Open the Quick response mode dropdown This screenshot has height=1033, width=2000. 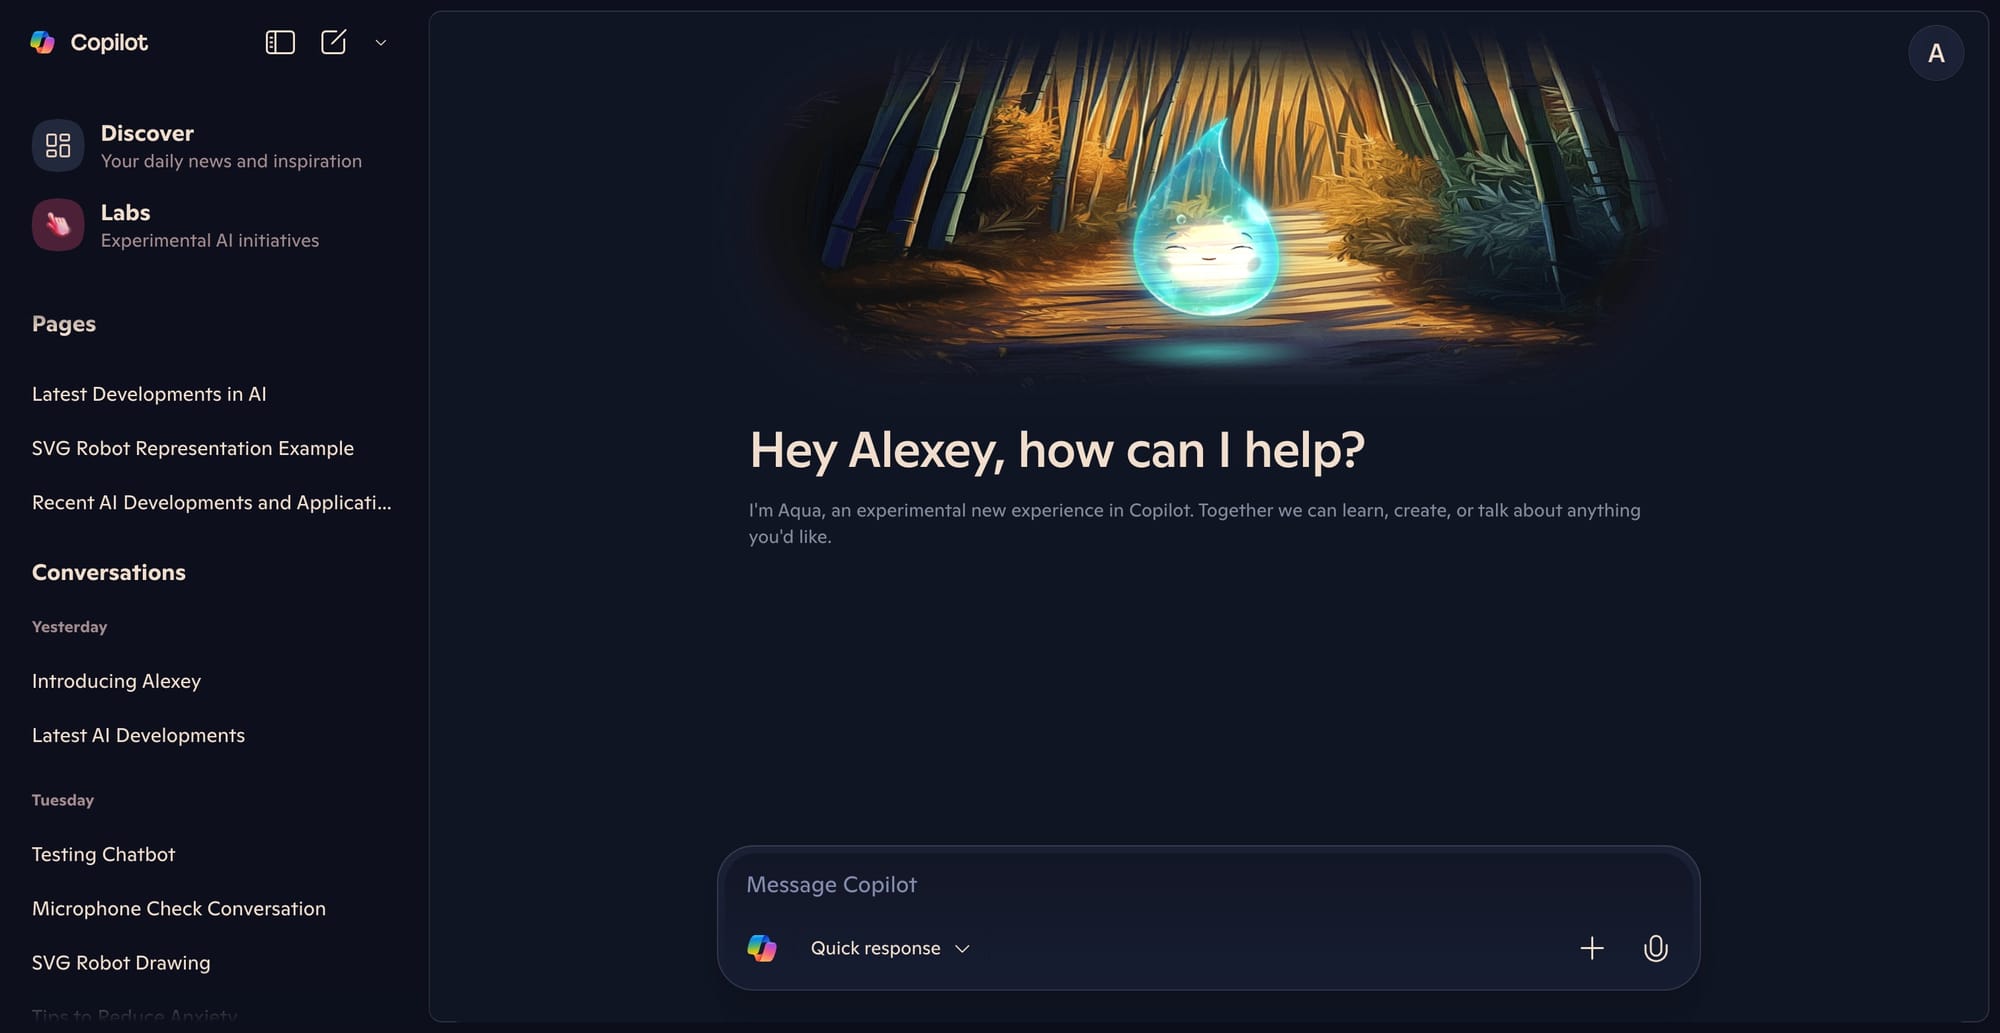[x=890, y=948]
